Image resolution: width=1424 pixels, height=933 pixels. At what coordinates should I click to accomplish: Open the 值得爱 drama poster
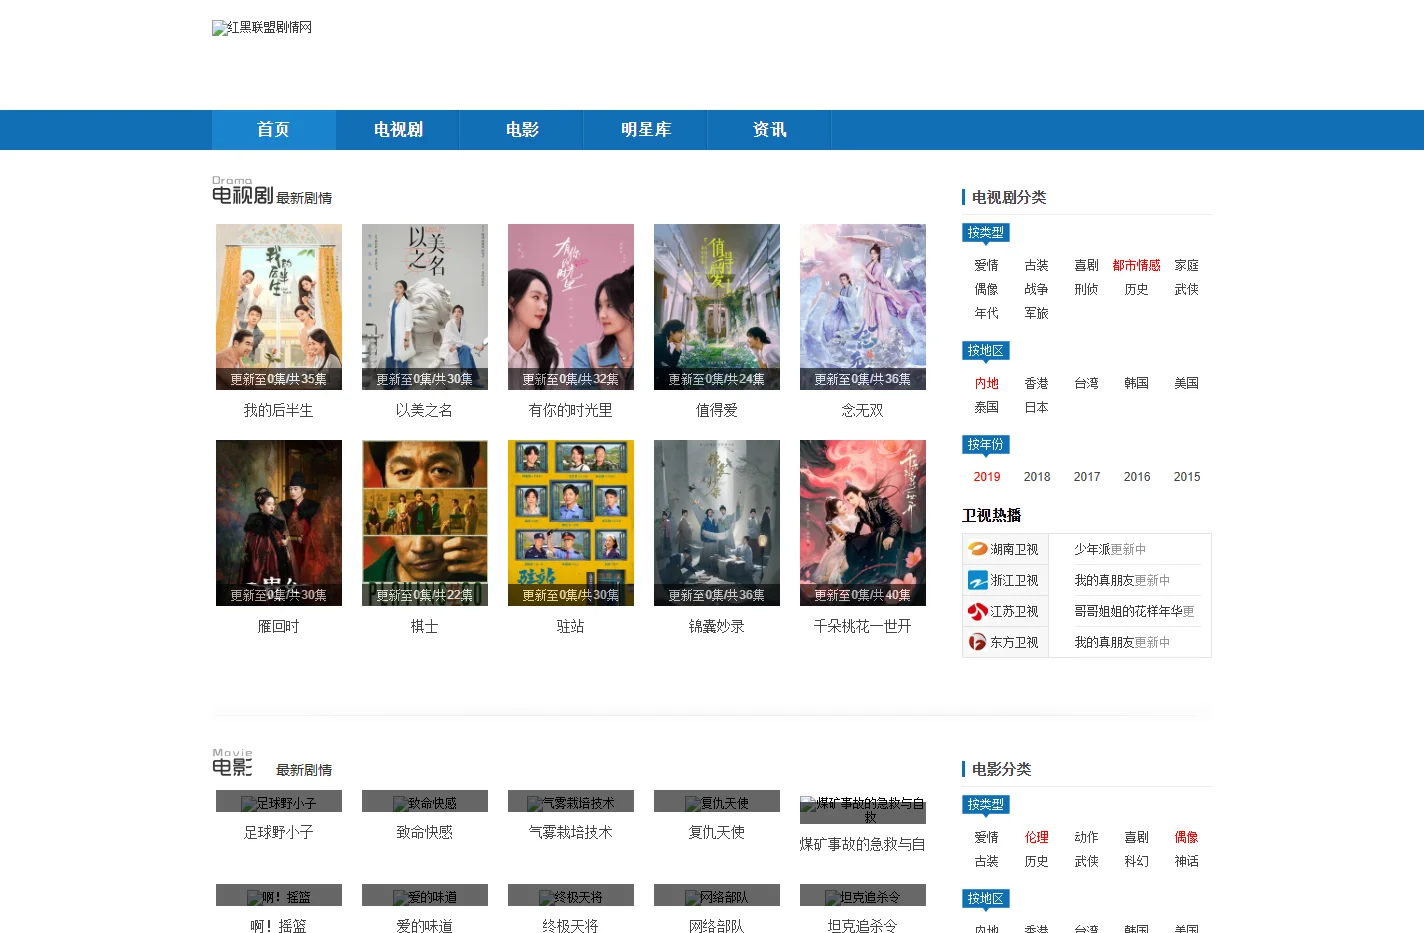(717, 307)
